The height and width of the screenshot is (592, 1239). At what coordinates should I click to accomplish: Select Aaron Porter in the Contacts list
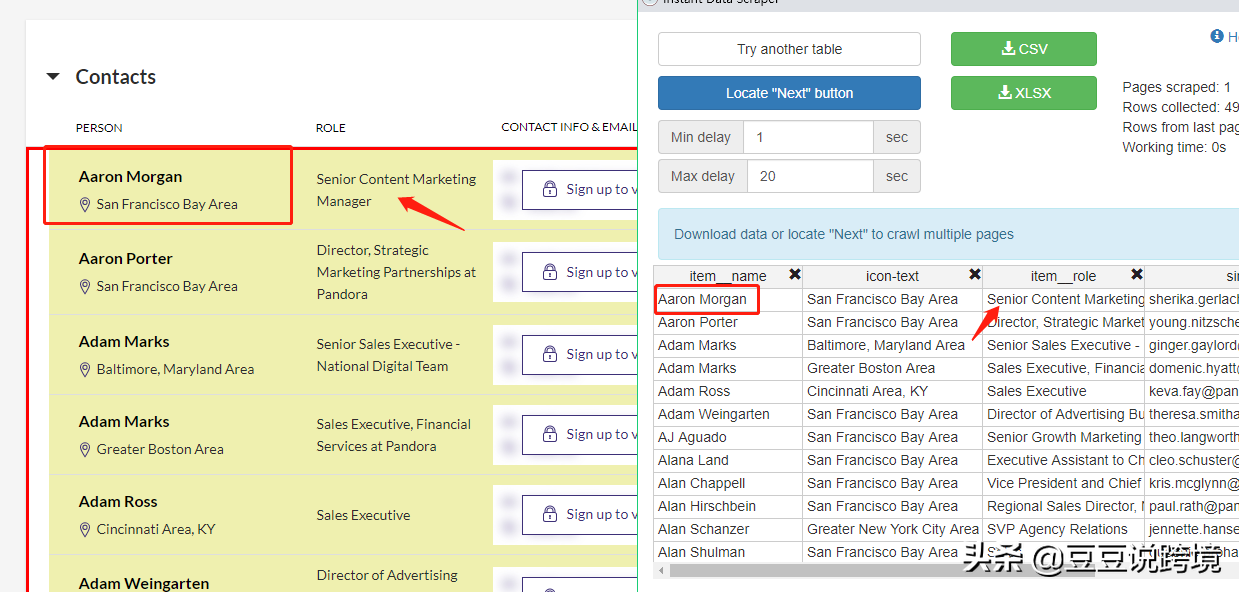coord(126,259)
